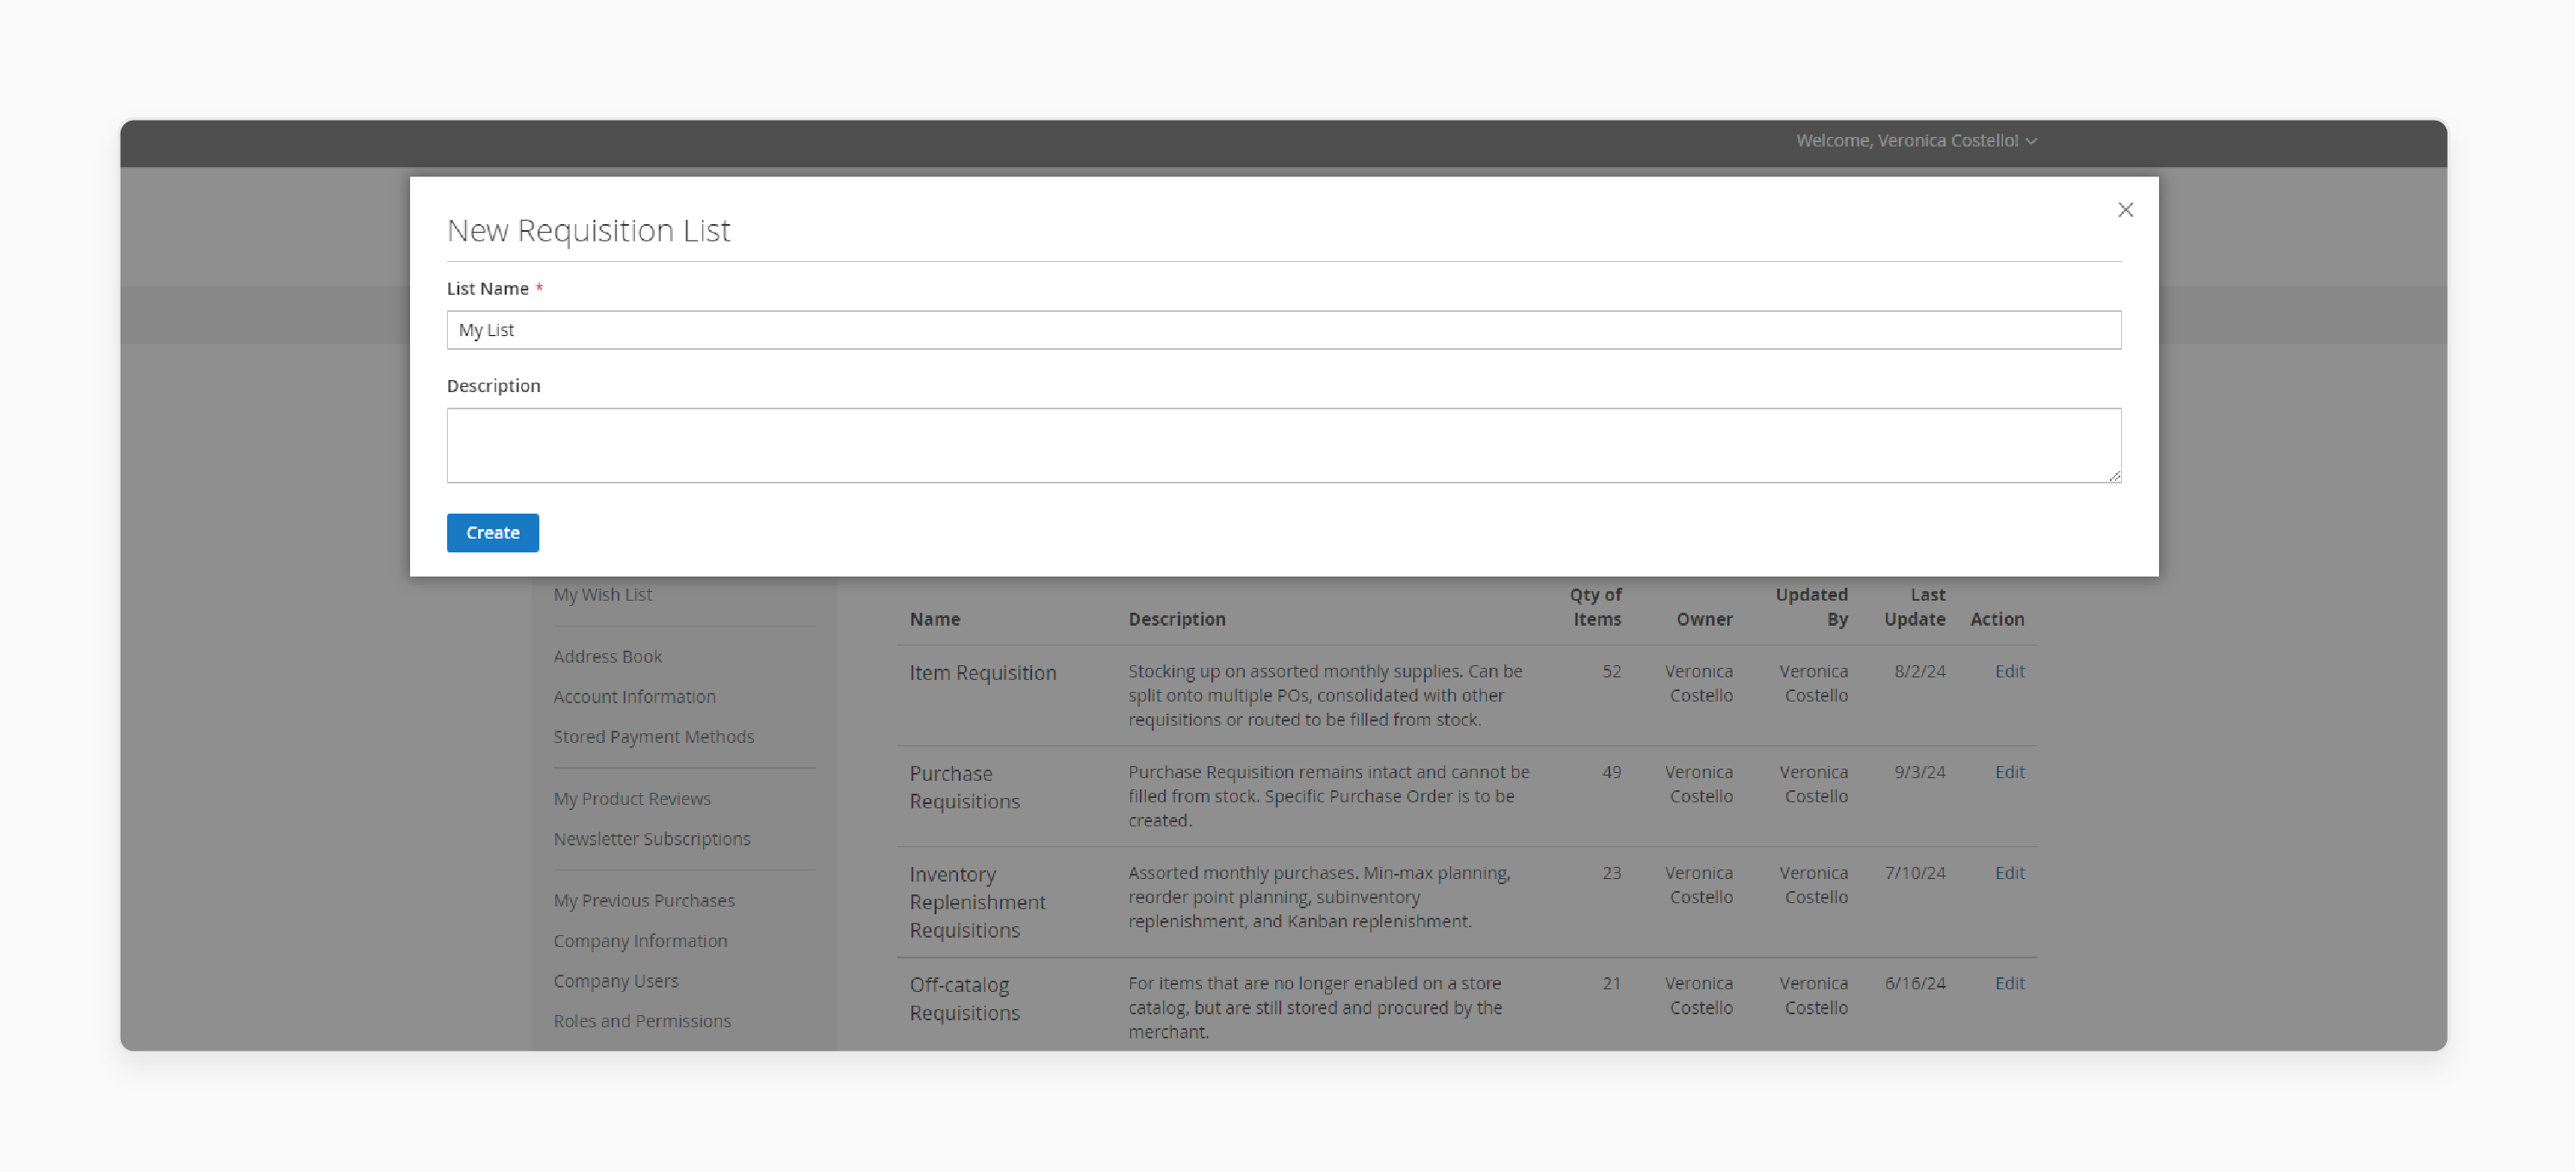Click the List Name label

tap(487, 288)
